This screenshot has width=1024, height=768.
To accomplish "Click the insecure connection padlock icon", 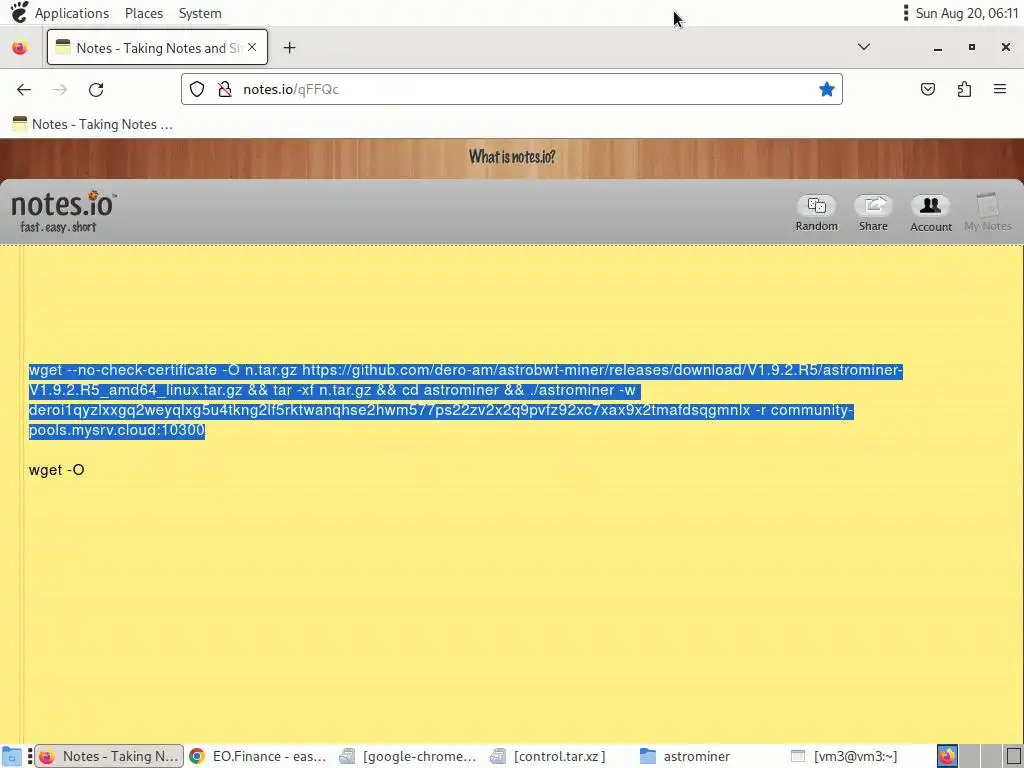I will coord(225,89).
